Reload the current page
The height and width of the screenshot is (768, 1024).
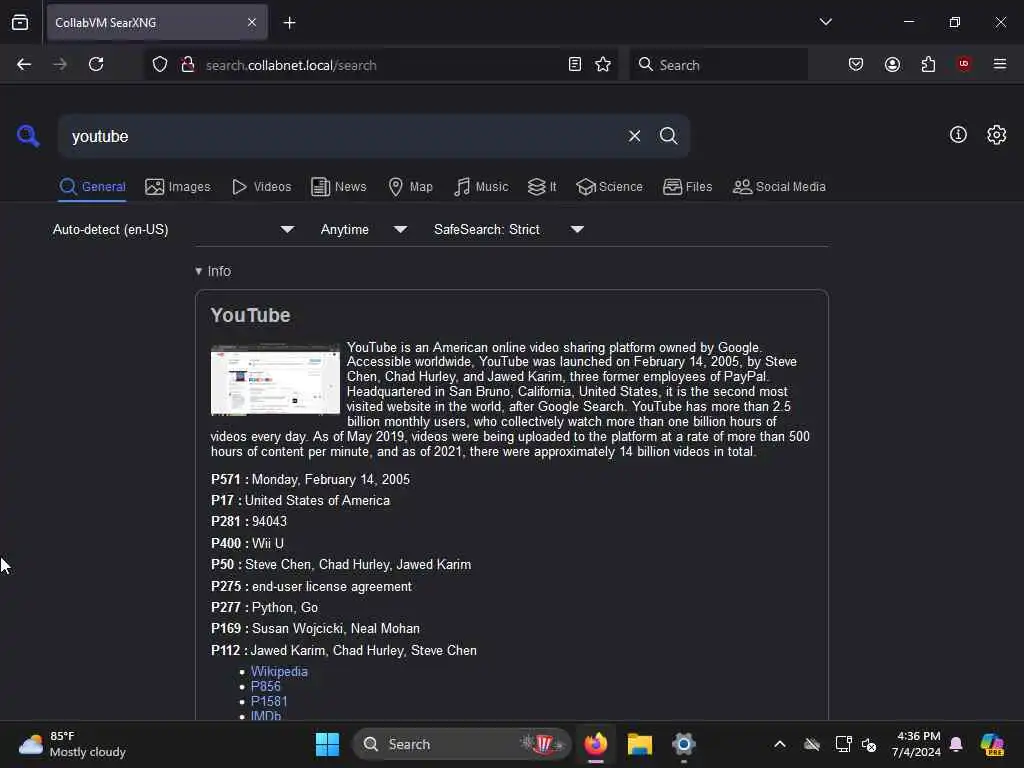(96, 64)
